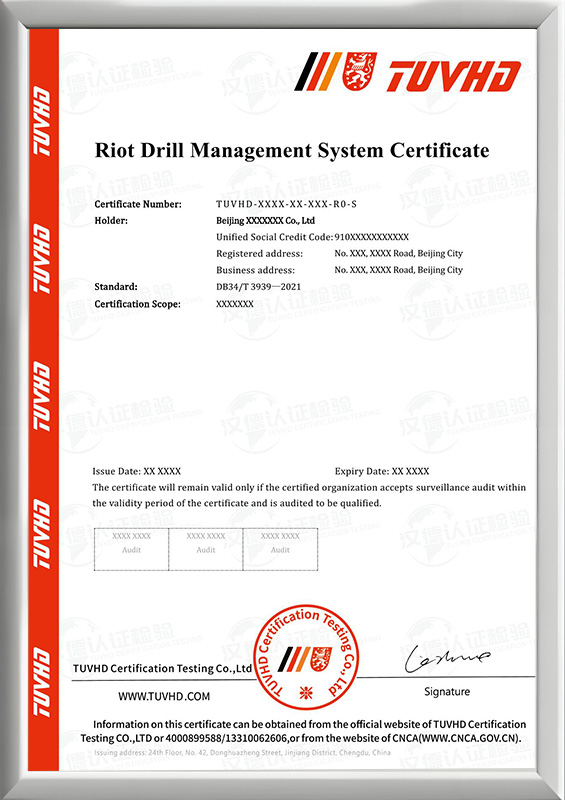The image size is (565, 800).
Task: Open the WWW.TUVHD.COM website link
Action: tap(164, 696)
